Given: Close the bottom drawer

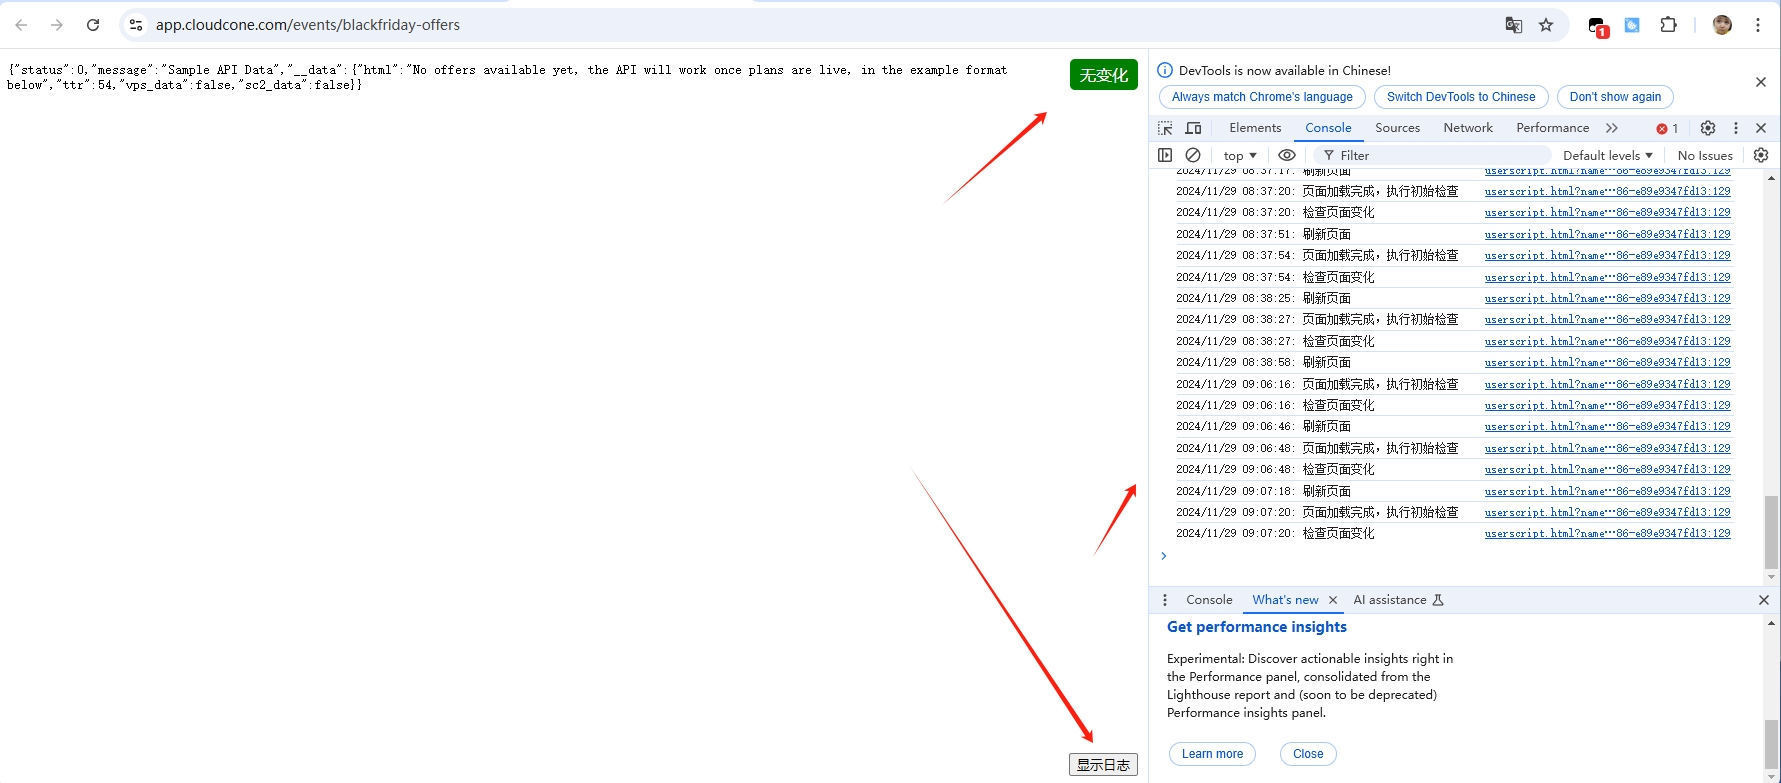Looking at the screenshot, I should click(x=1764, y=600).
